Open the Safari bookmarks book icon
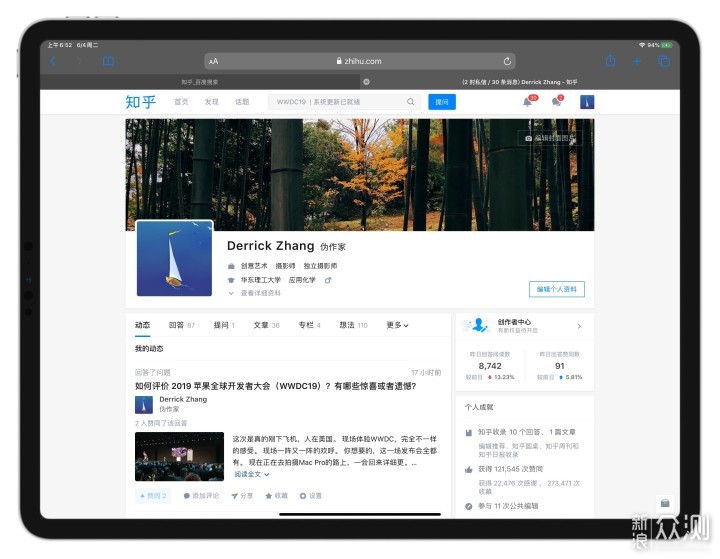 pyautogui.click(x=108, y=61)
